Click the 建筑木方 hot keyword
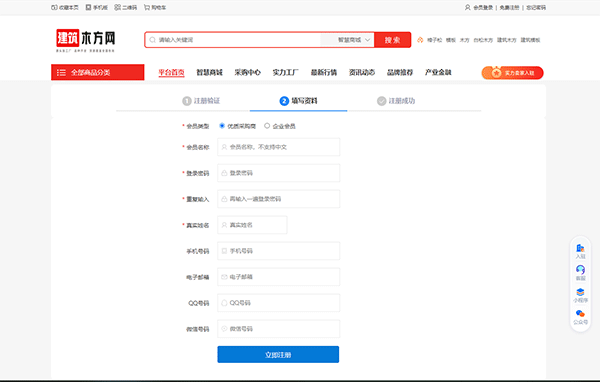Image resolution: width=600 pixels, height=382 pixels. [507, 40]
